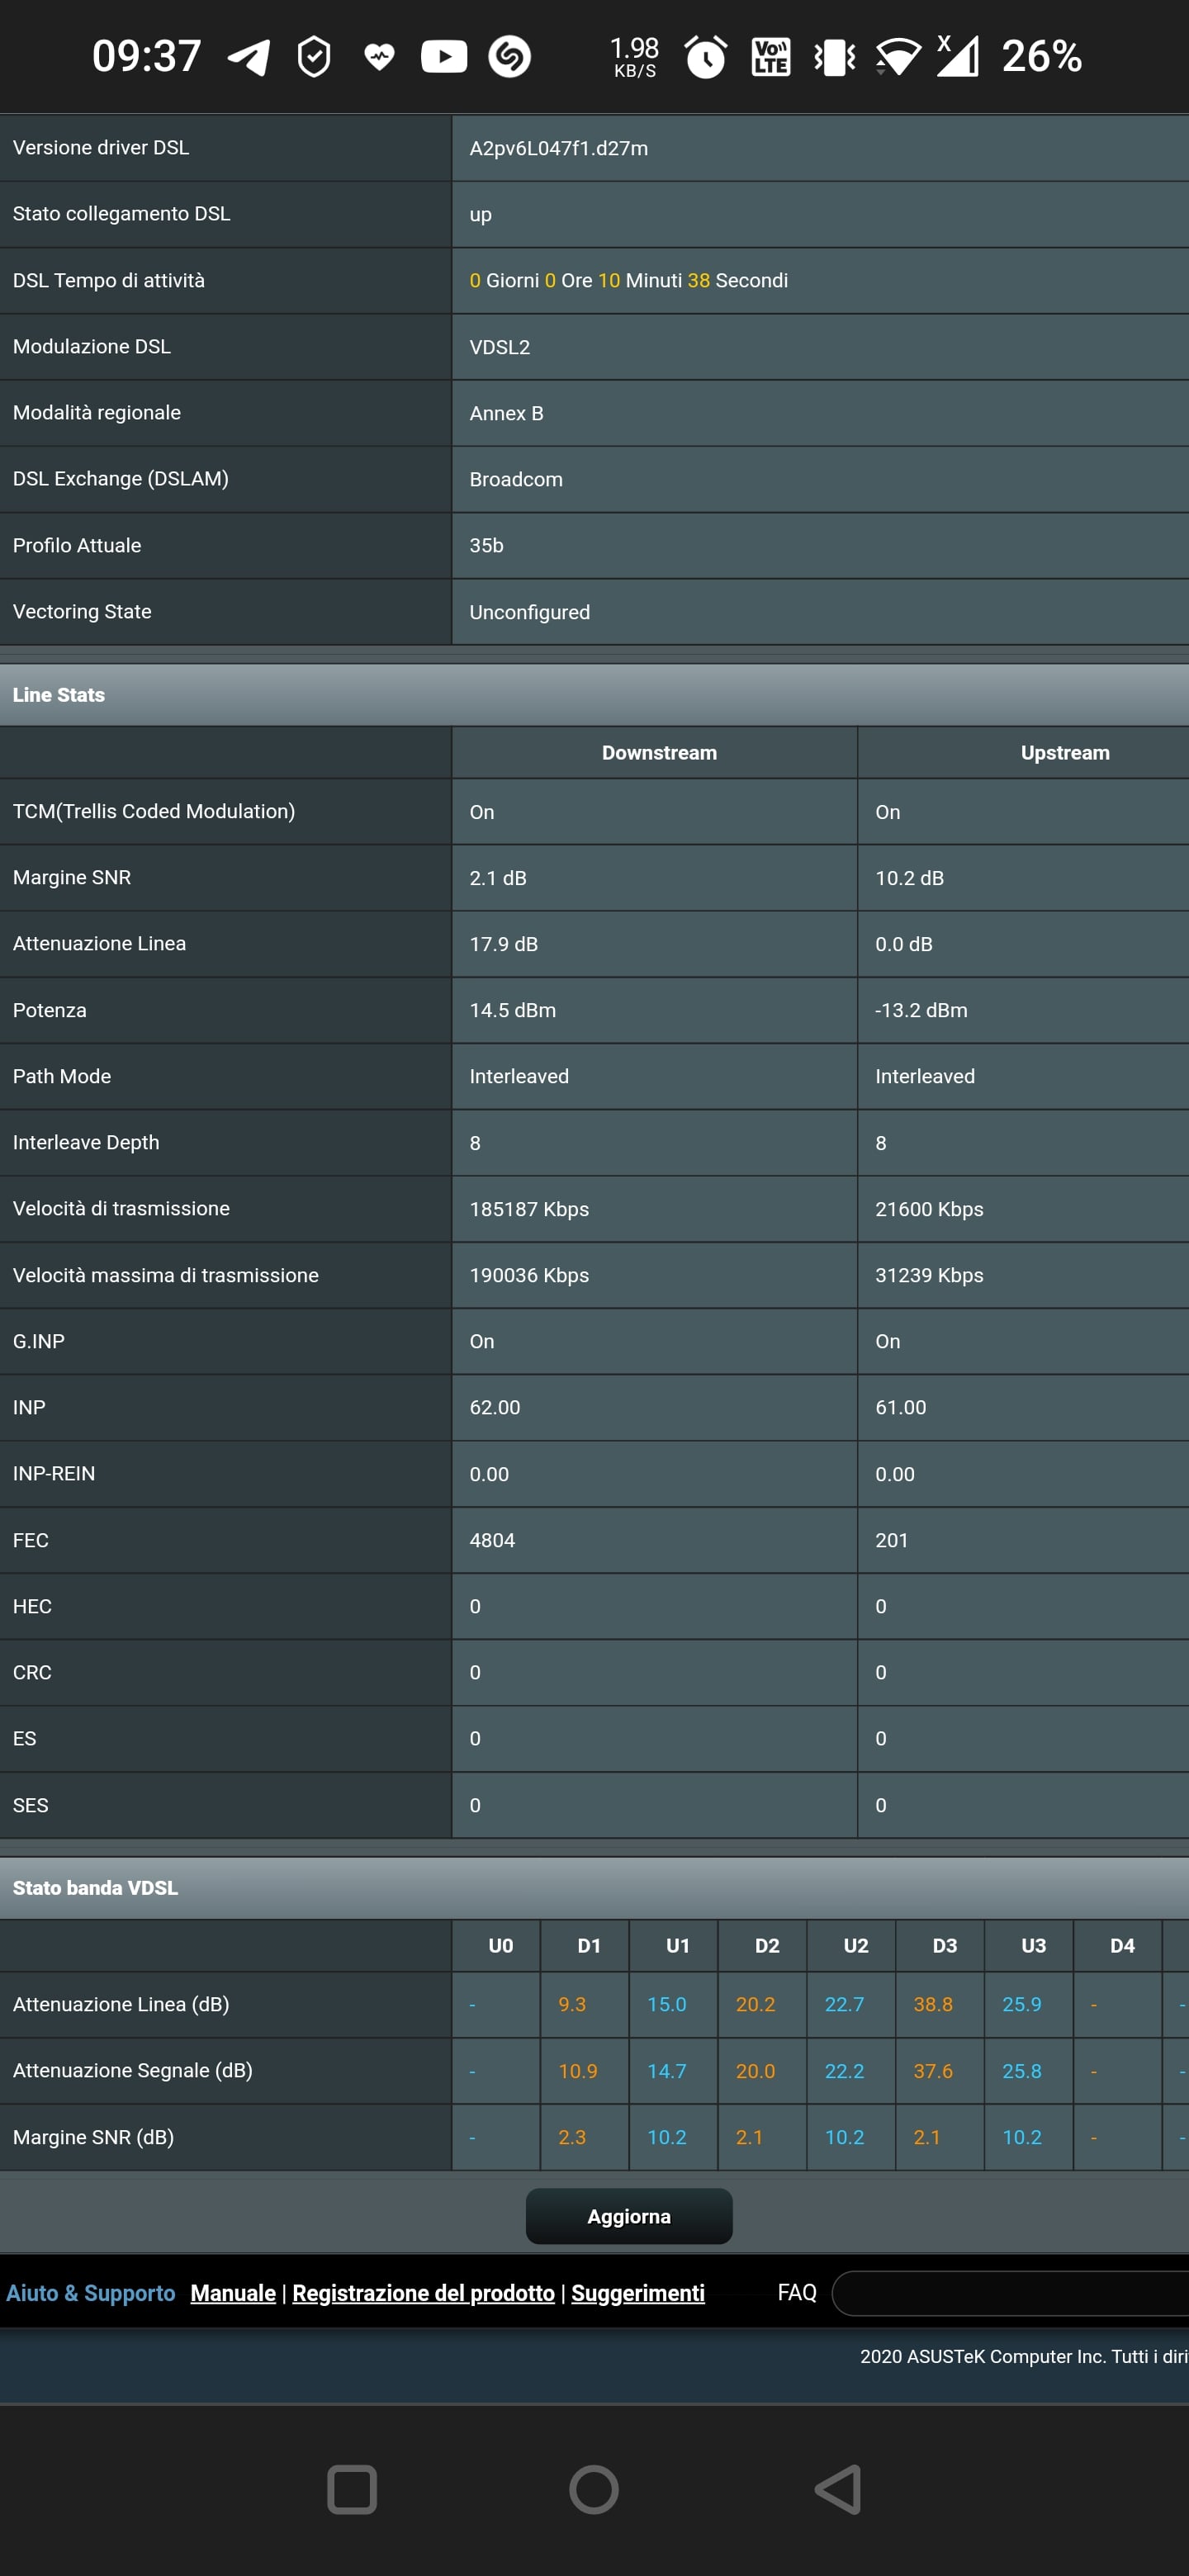Tap the Downstream column header
The height and width of the screenshot is (2576, 1189).
coord(659,753)
